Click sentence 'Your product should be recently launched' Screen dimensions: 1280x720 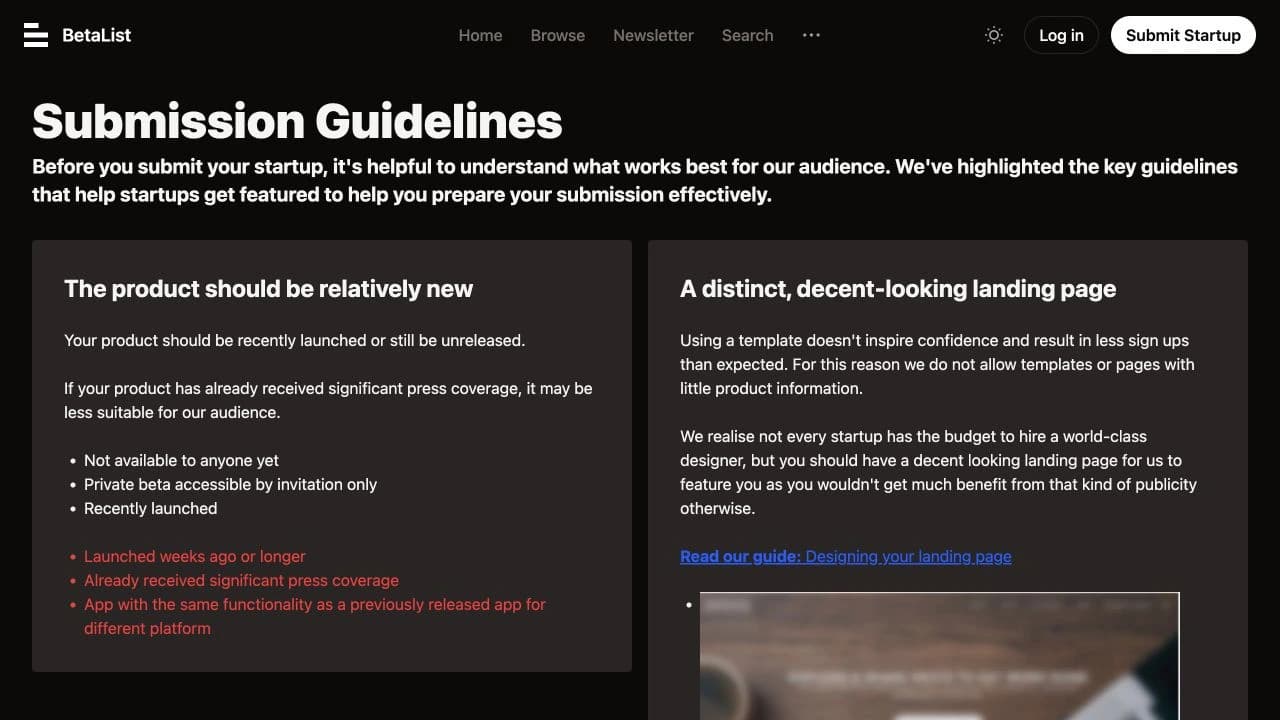pyautogui.click(x=294, y=340)
